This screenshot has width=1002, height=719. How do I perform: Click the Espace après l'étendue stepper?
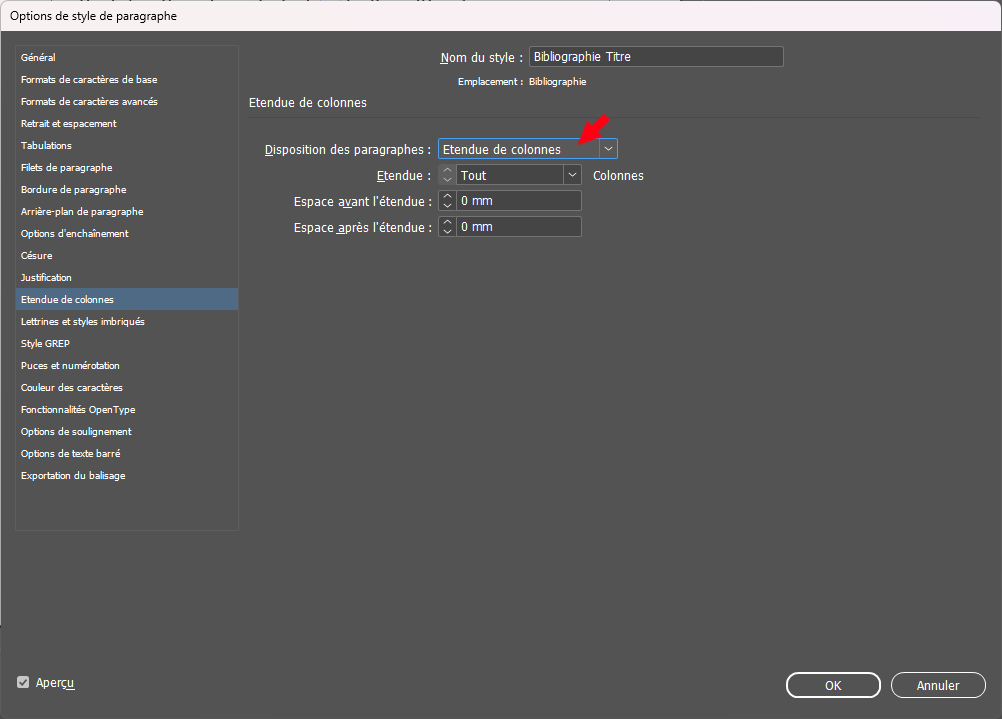pos(447,227)
